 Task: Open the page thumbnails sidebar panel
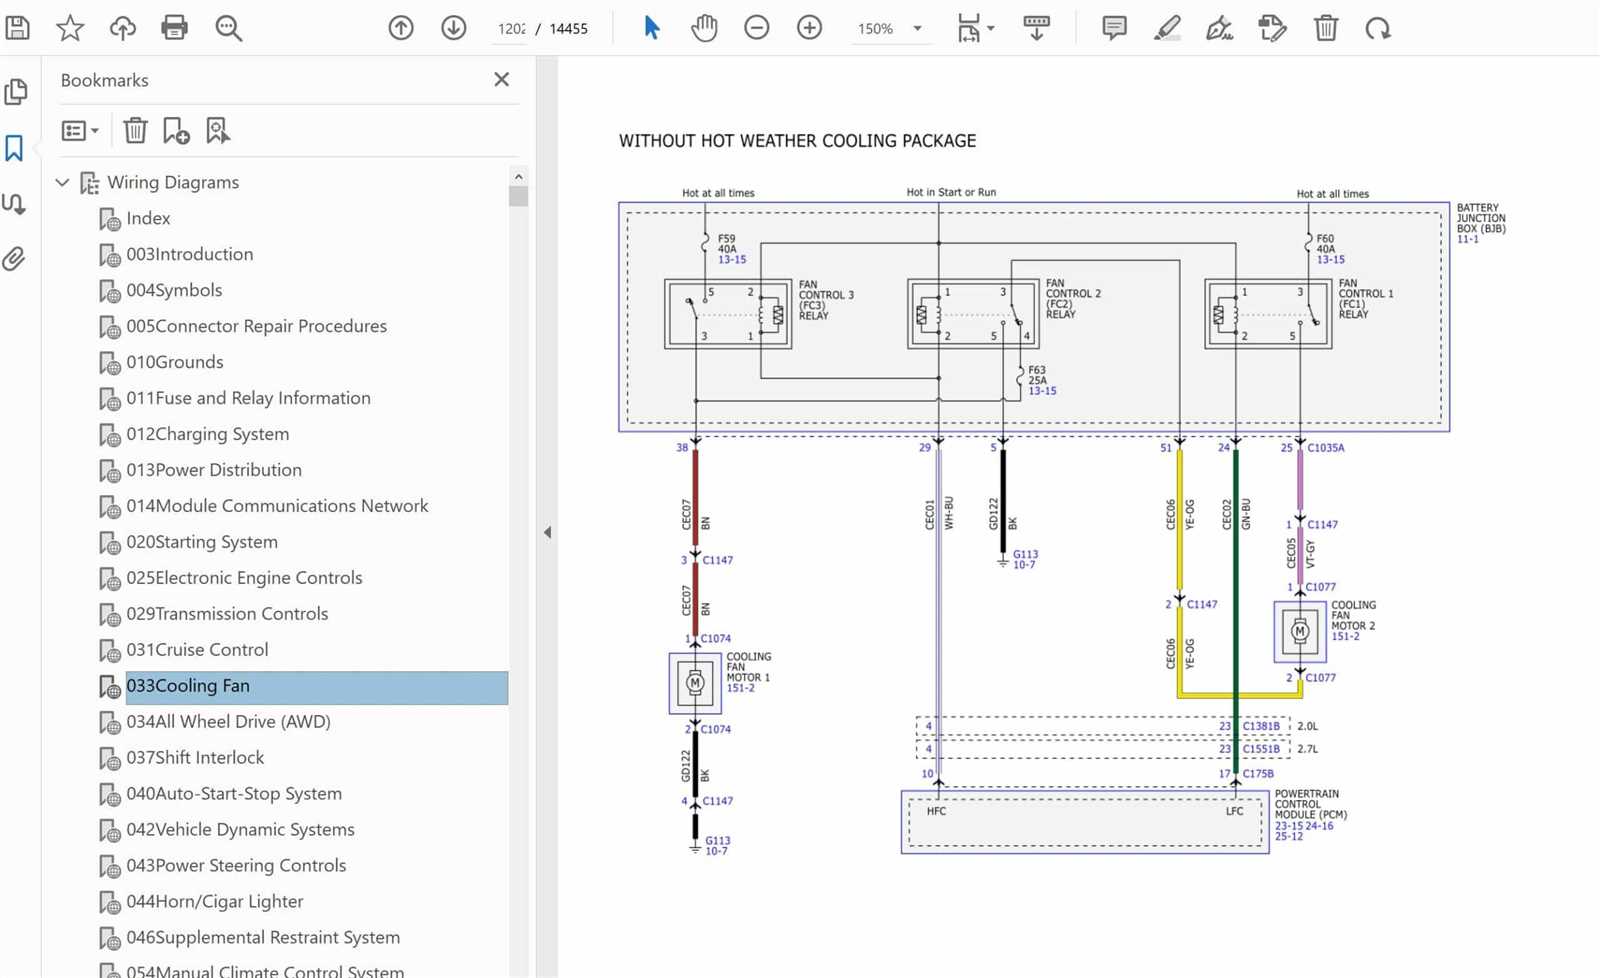pos(15,92)
